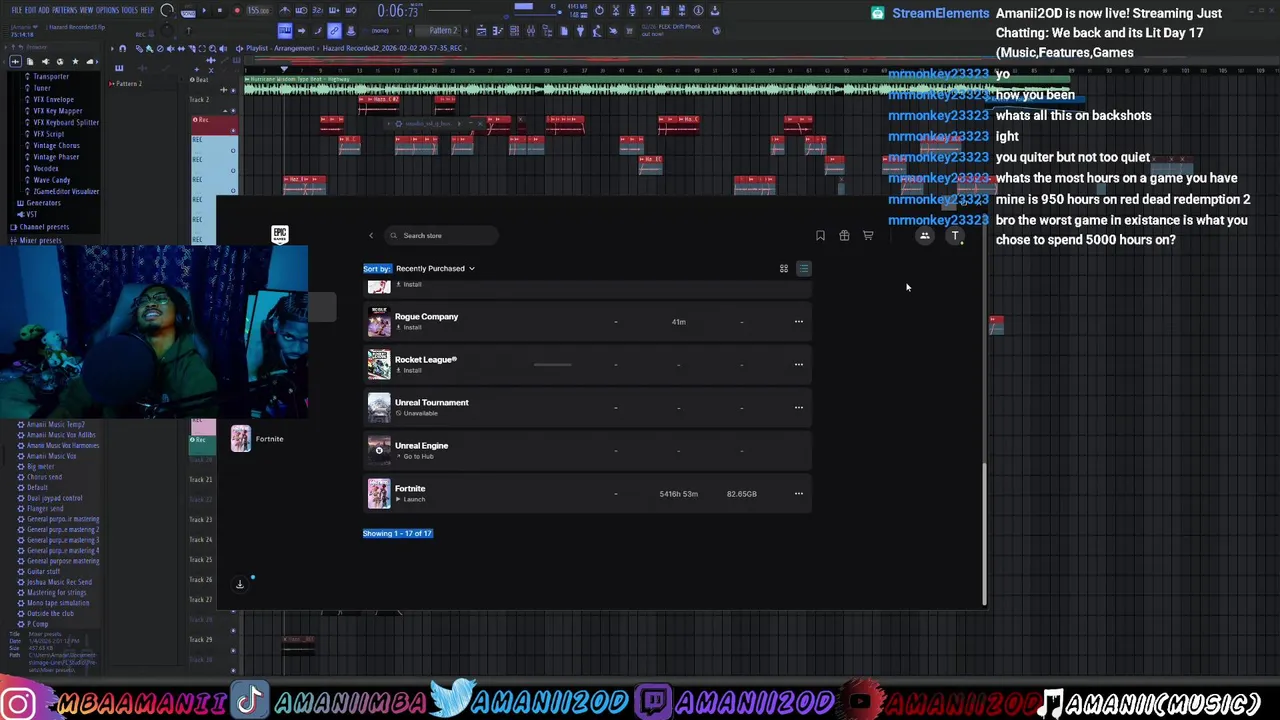Click the Twitch icon in the bottom banner

(x=653, y=701)
